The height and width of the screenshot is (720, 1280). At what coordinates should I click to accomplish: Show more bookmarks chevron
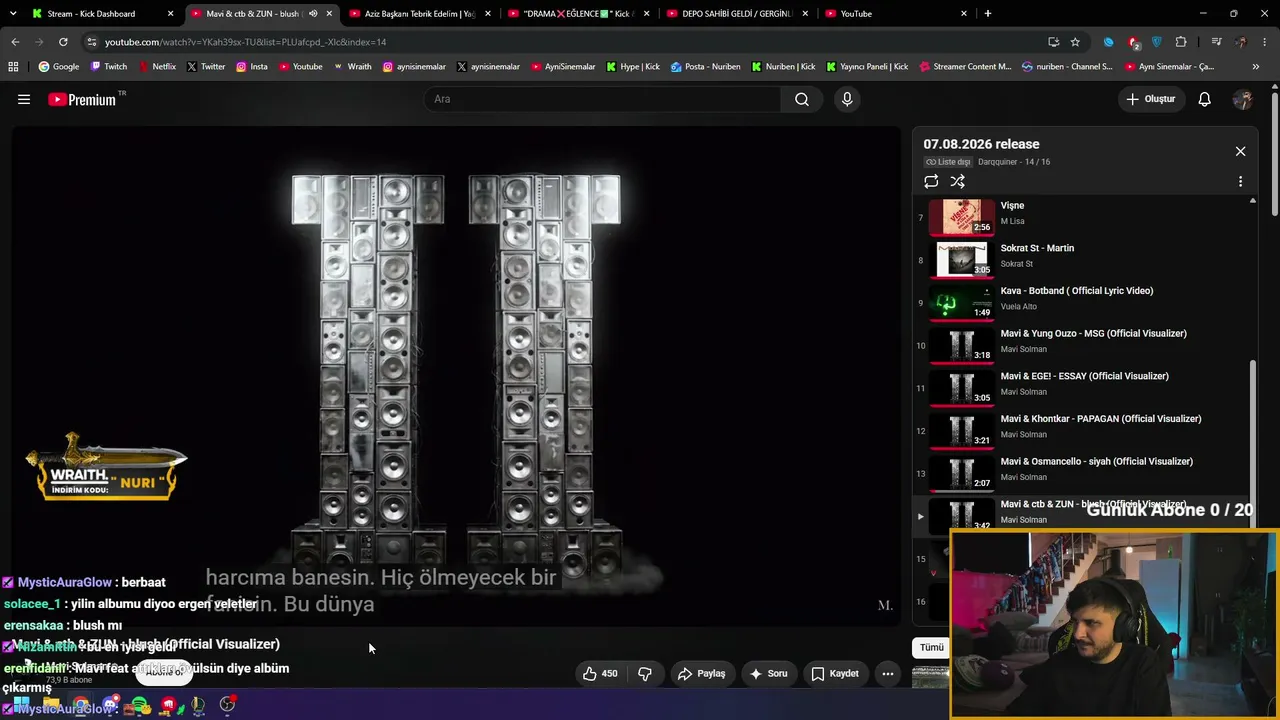(1256, 67)
